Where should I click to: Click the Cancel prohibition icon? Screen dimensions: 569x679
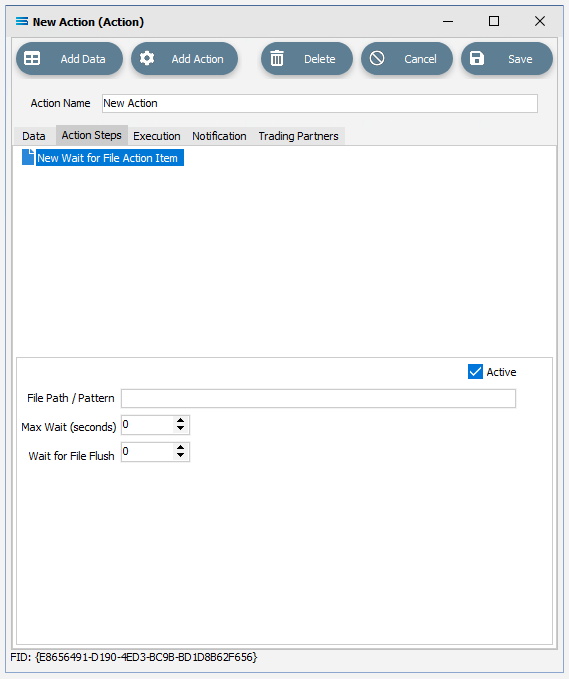tap(377, 58)
